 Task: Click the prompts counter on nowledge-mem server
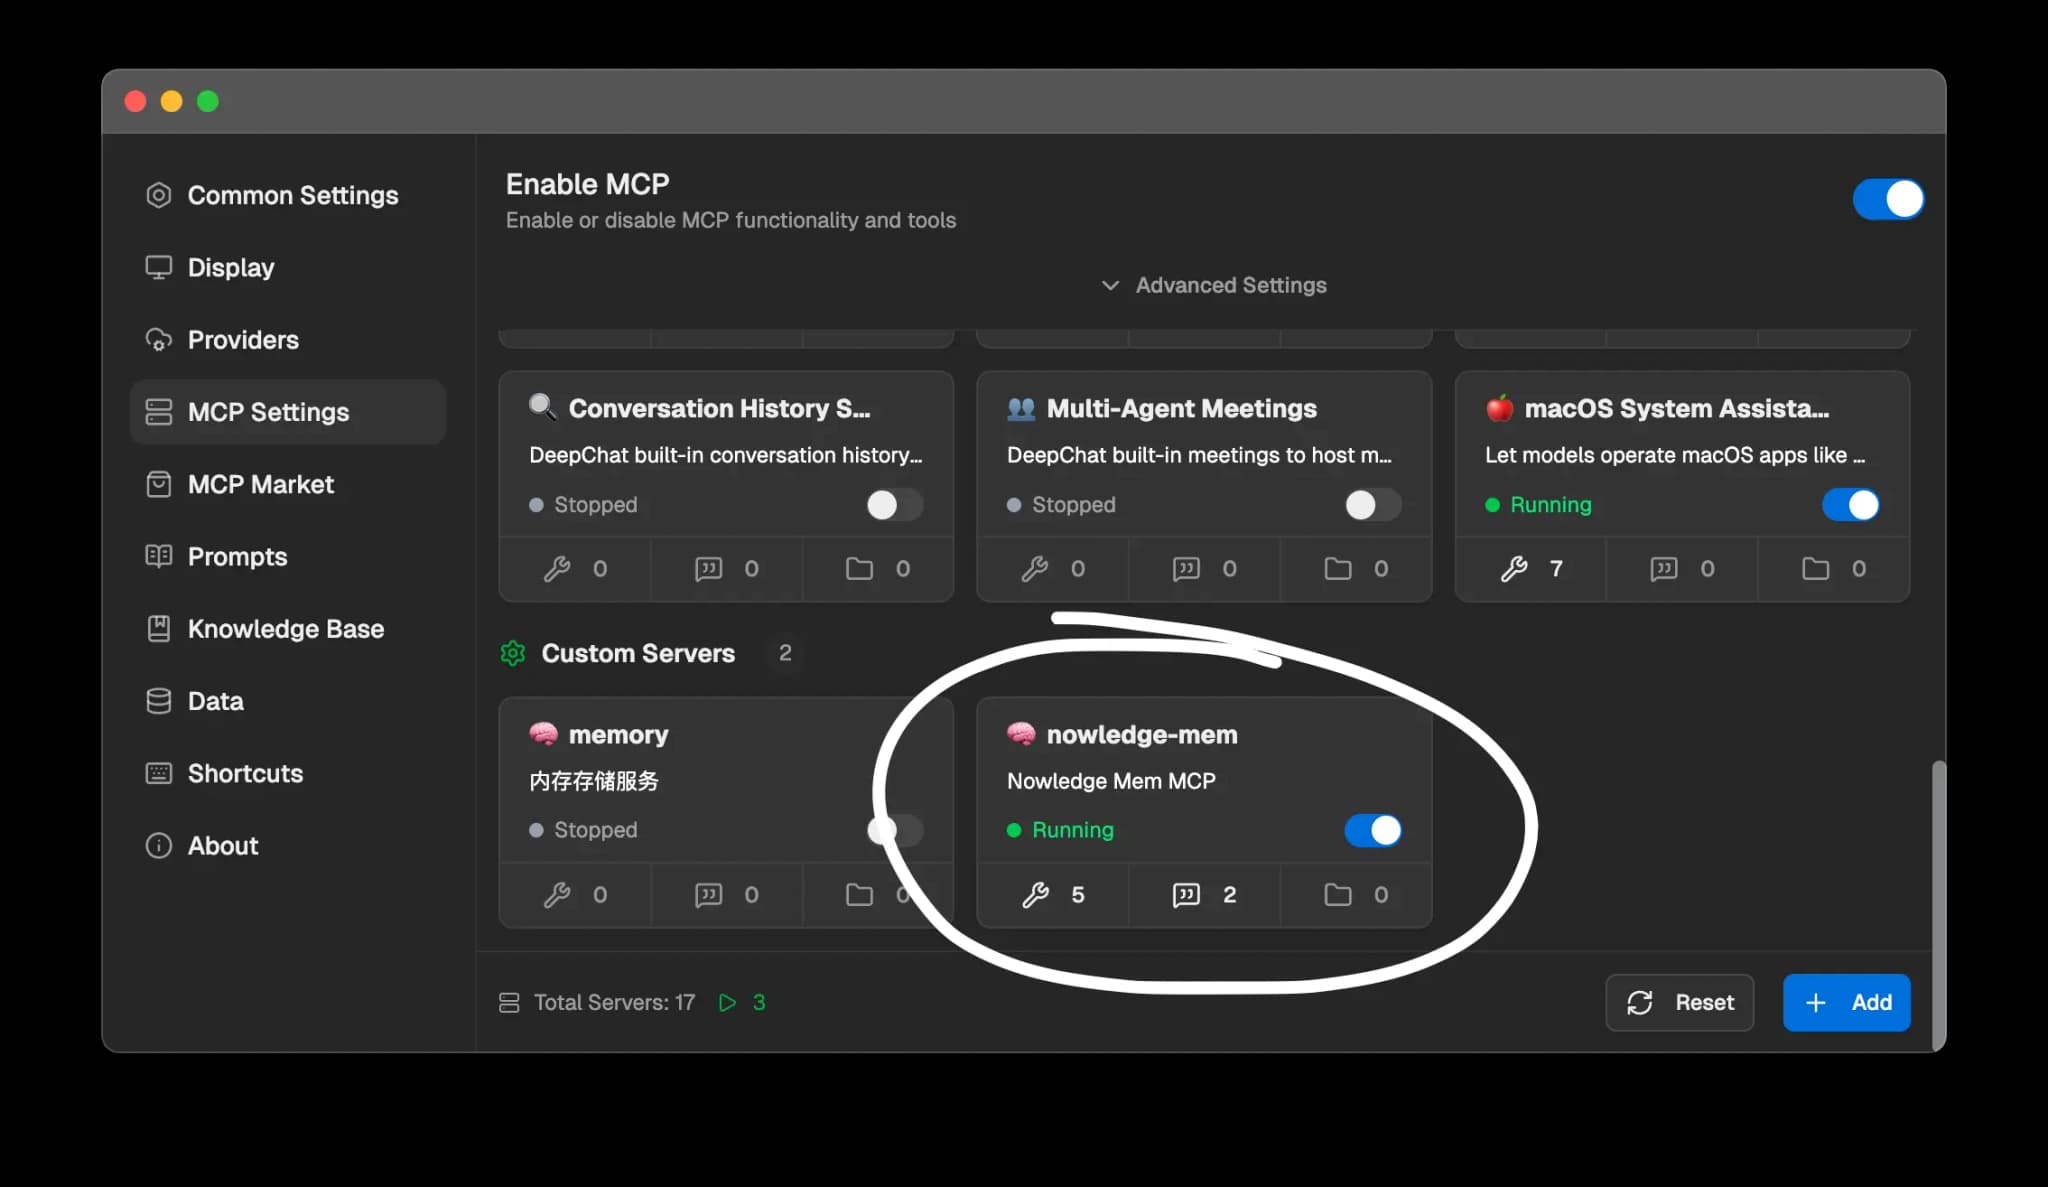coord(1204,895)
